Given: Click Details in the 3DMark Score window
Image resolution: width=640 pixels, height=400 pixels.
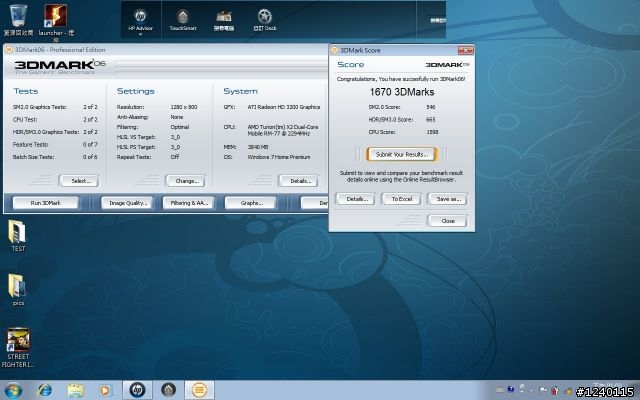Looking at the screenshot, I should point(356,199).
